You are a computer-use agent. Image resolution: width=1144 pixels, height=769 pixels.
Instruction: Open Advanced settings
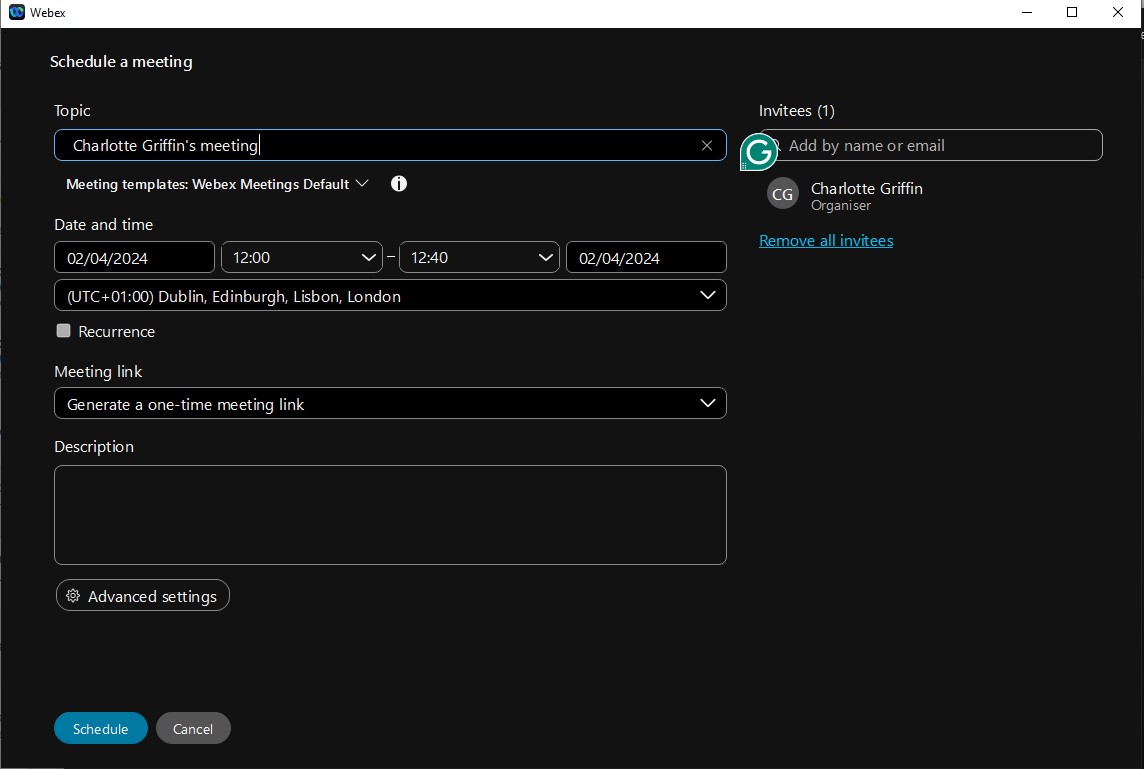coord(143,595)
